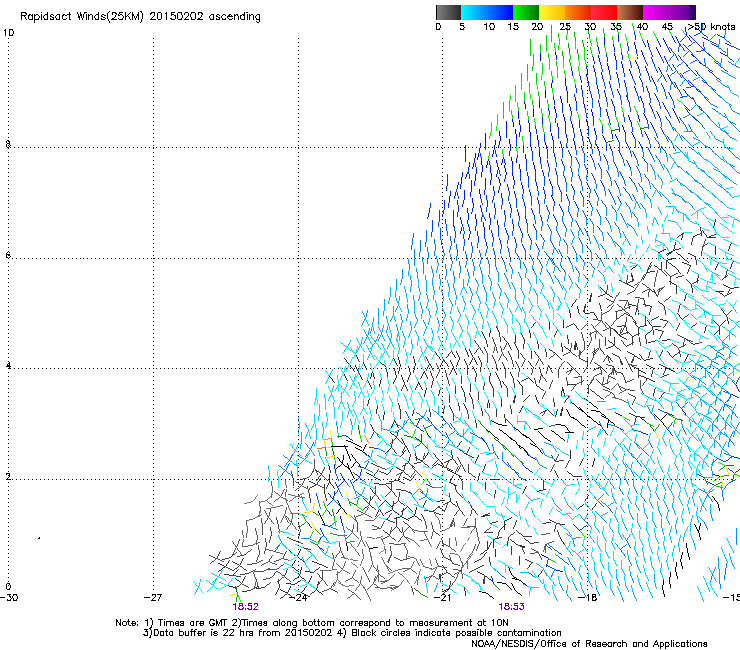The image size is (740, 650).
Task: Click the title 'Rapidsact Winds(25KM) 20150202 ascending'
Action: [140, 17]
